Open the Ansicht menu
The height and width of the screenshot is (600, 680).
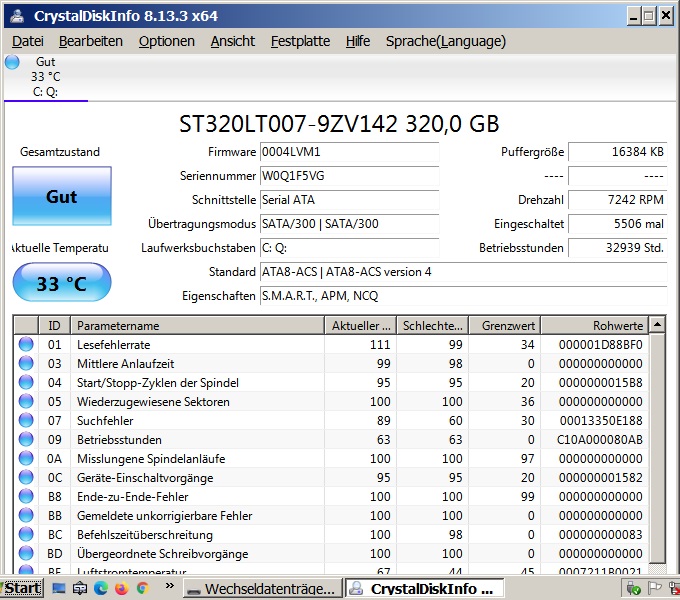tap(233, 41)
